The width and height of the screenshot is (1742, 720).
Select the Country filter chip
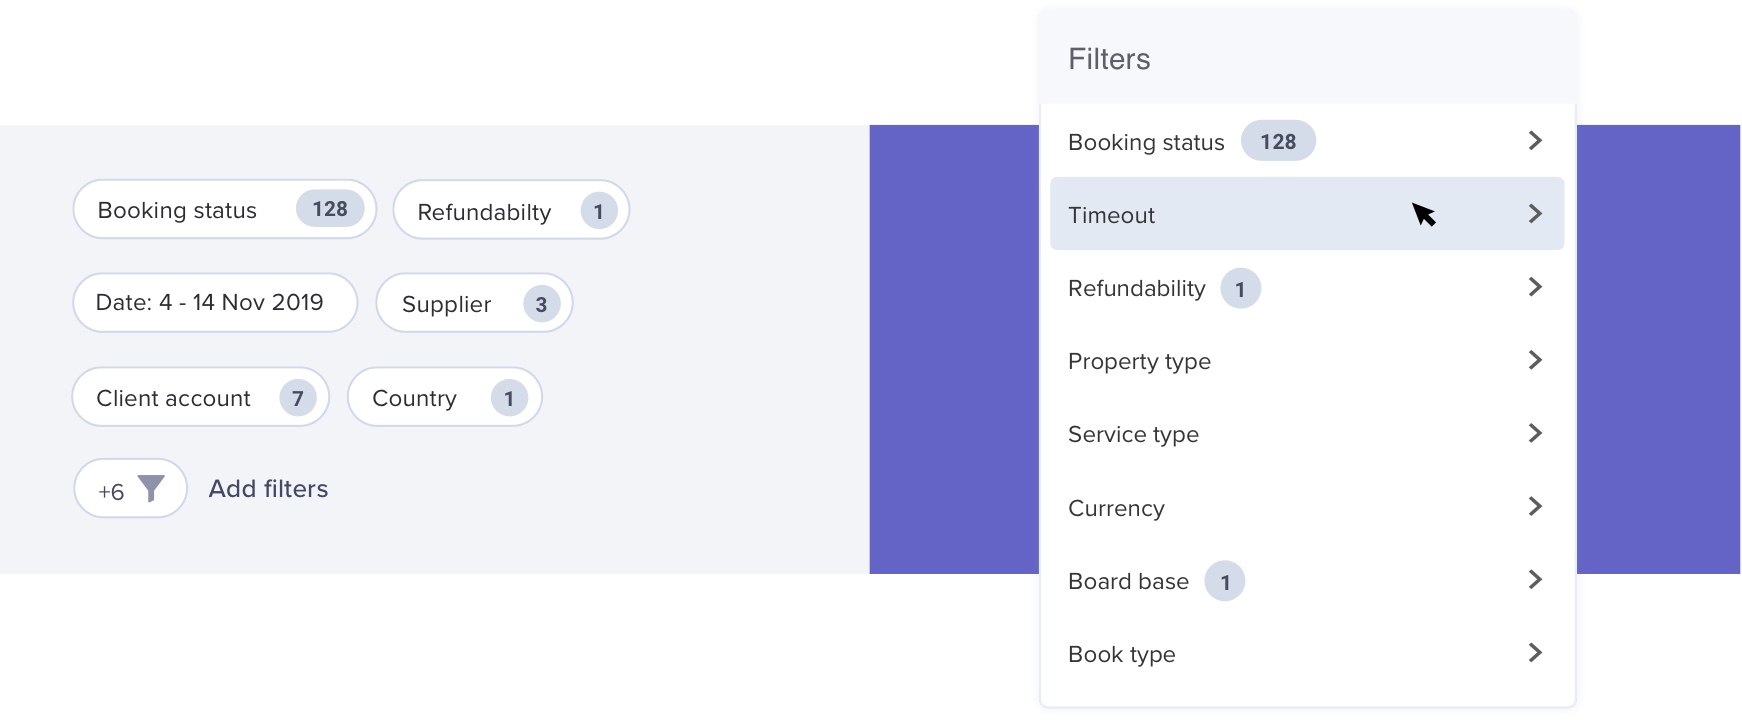click(444, 398)
